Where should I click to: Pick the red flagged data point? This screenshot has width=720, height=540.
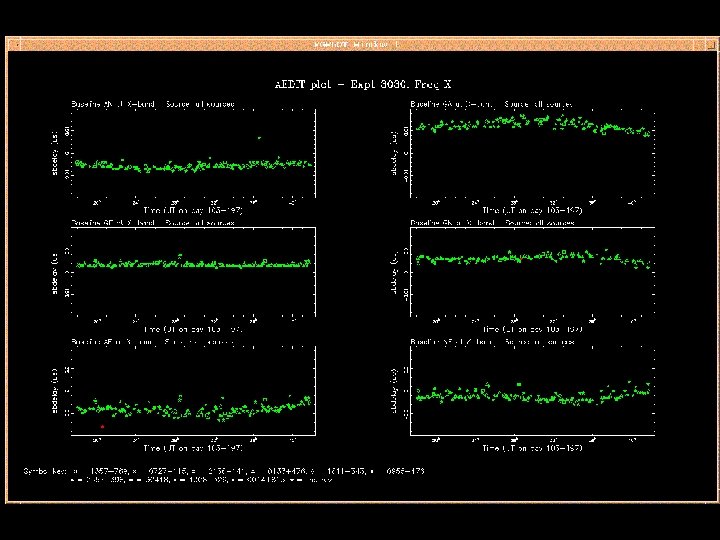click(x=102, y=427)
